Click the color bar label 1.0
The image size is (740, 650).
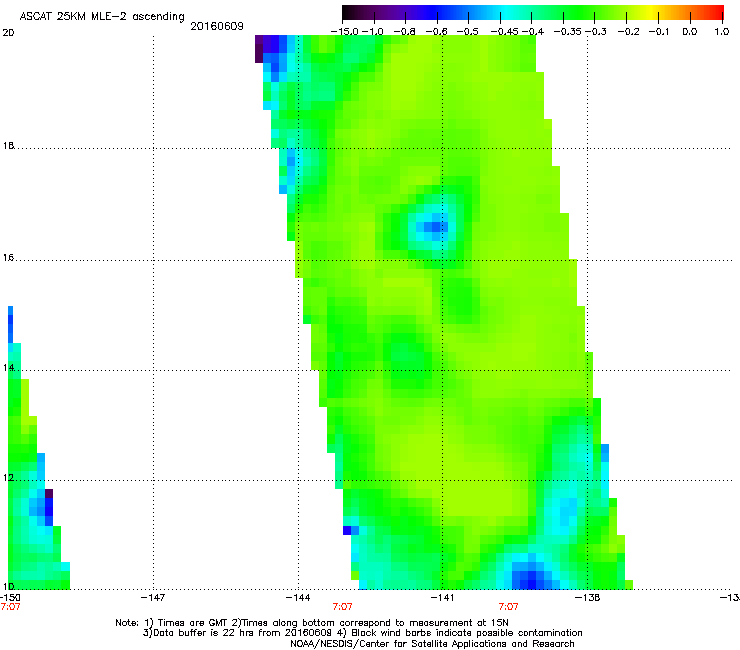click(x=722, y=32)
